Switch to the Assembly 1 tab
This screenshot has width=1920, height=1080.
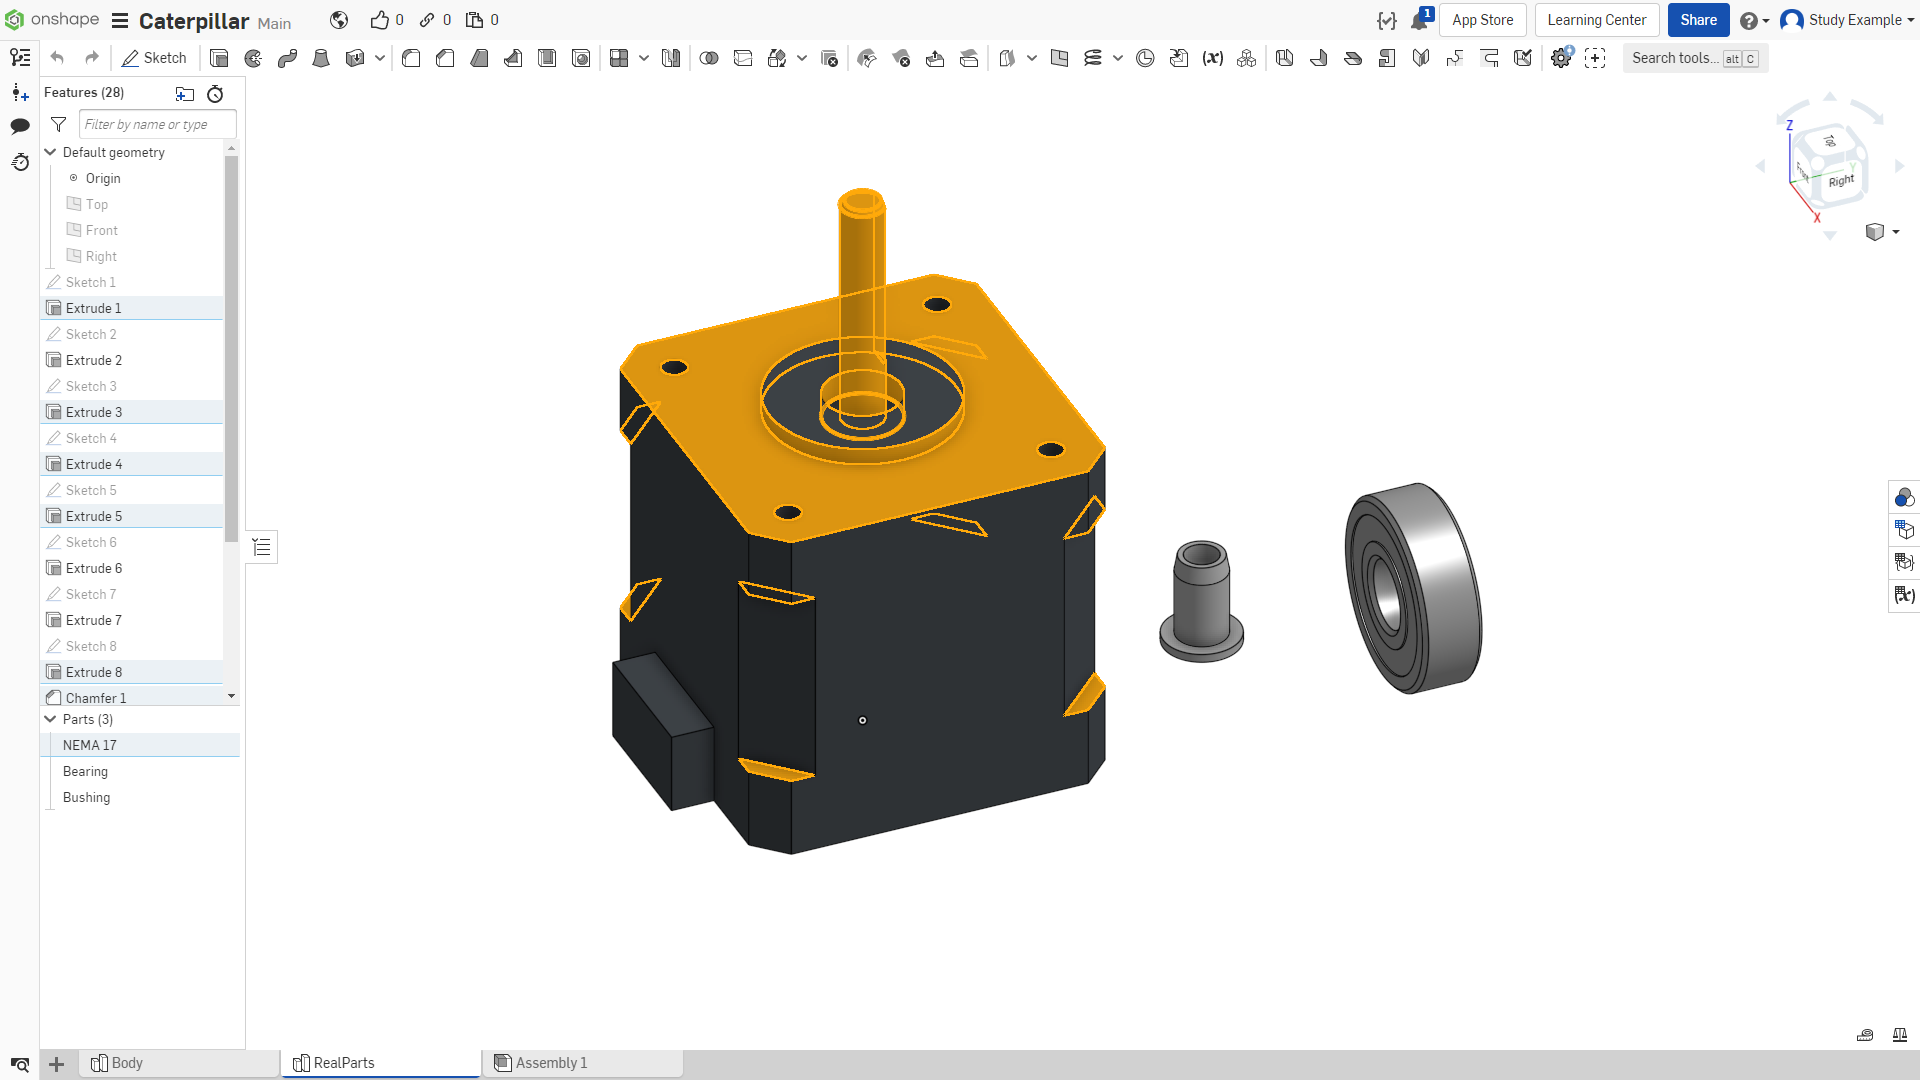pyautogui.click(x=583, y=1063)
